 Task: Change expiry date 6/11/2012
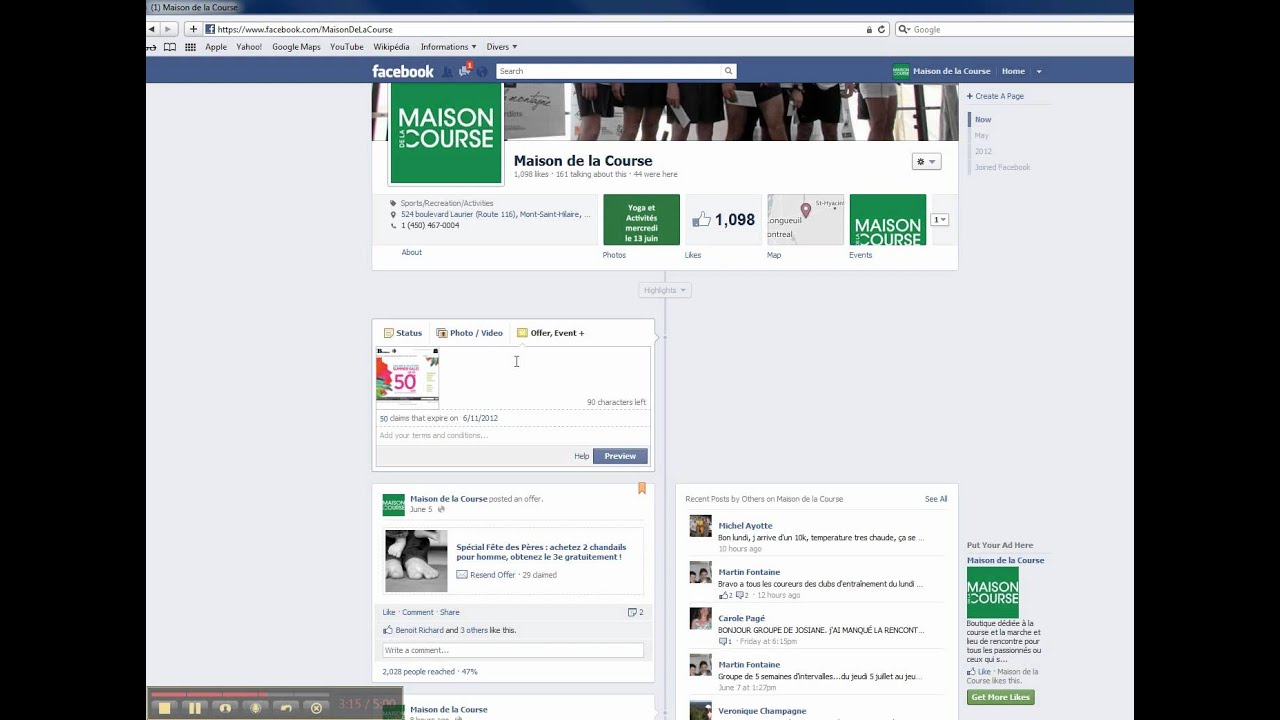click(x=480, y=418)
